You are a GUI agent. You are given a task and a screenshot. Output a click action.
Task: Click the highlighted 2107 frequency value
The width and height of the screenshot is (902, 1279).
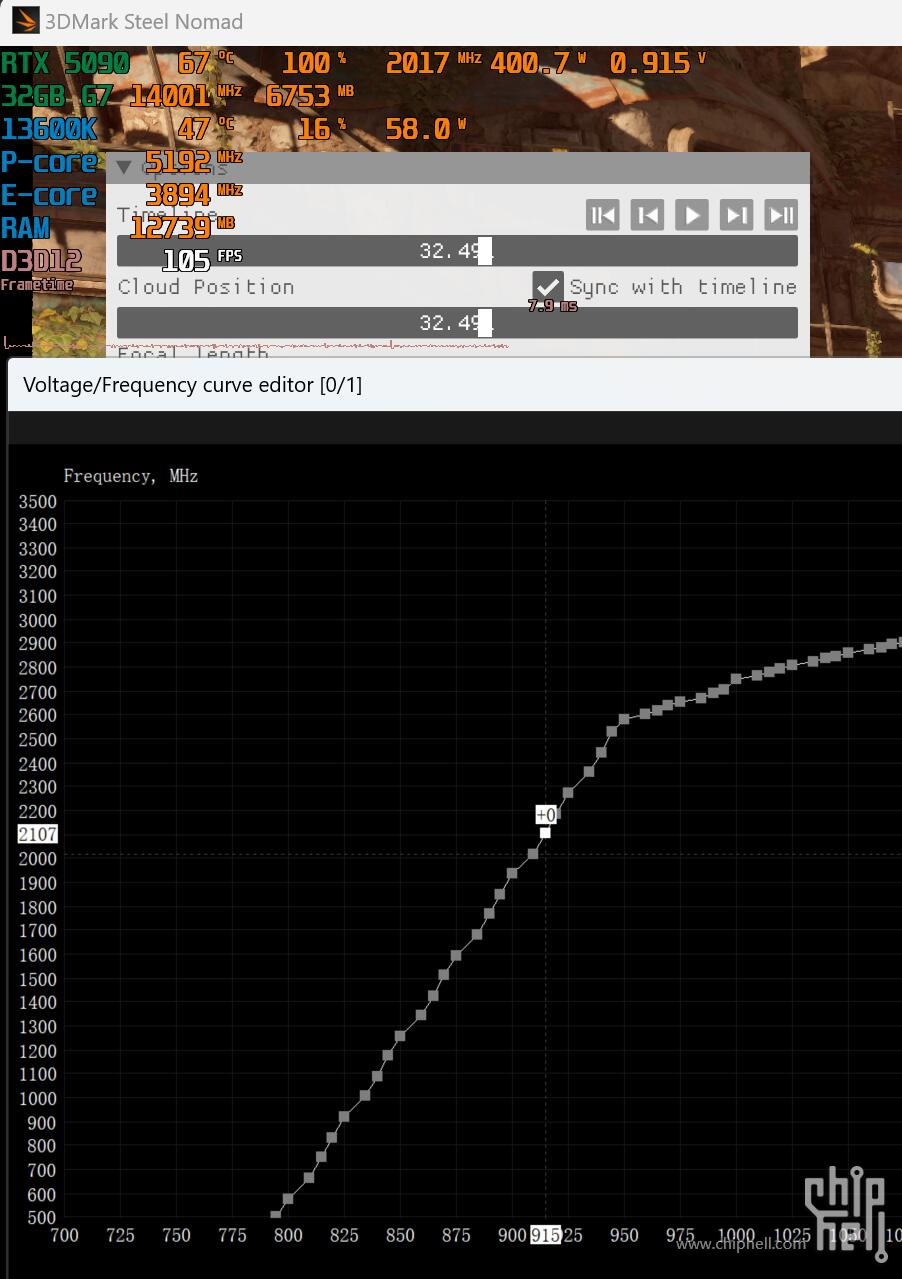pyautogui.click(x=38, y=834)
